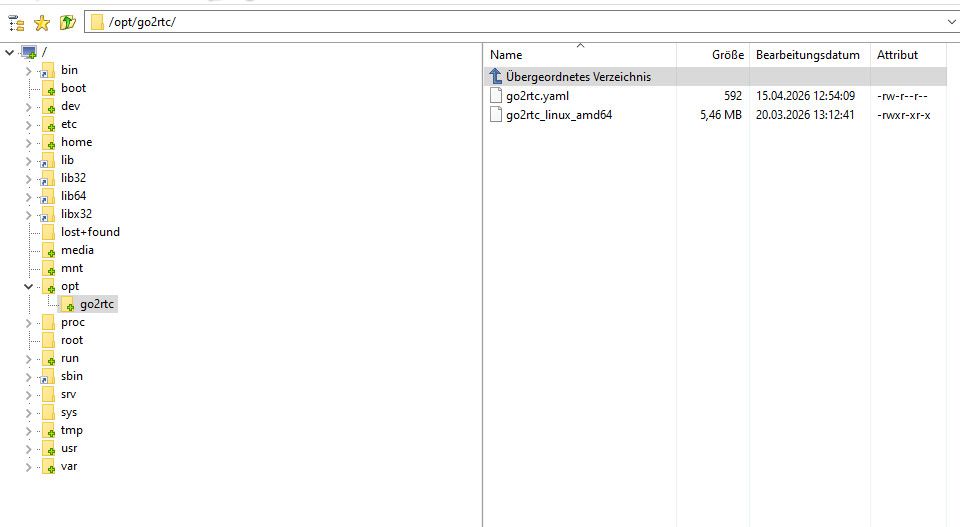The width and height of the screenshot is (960, 527).
Task: Expand the sys folder
Action: coord(28,413)
